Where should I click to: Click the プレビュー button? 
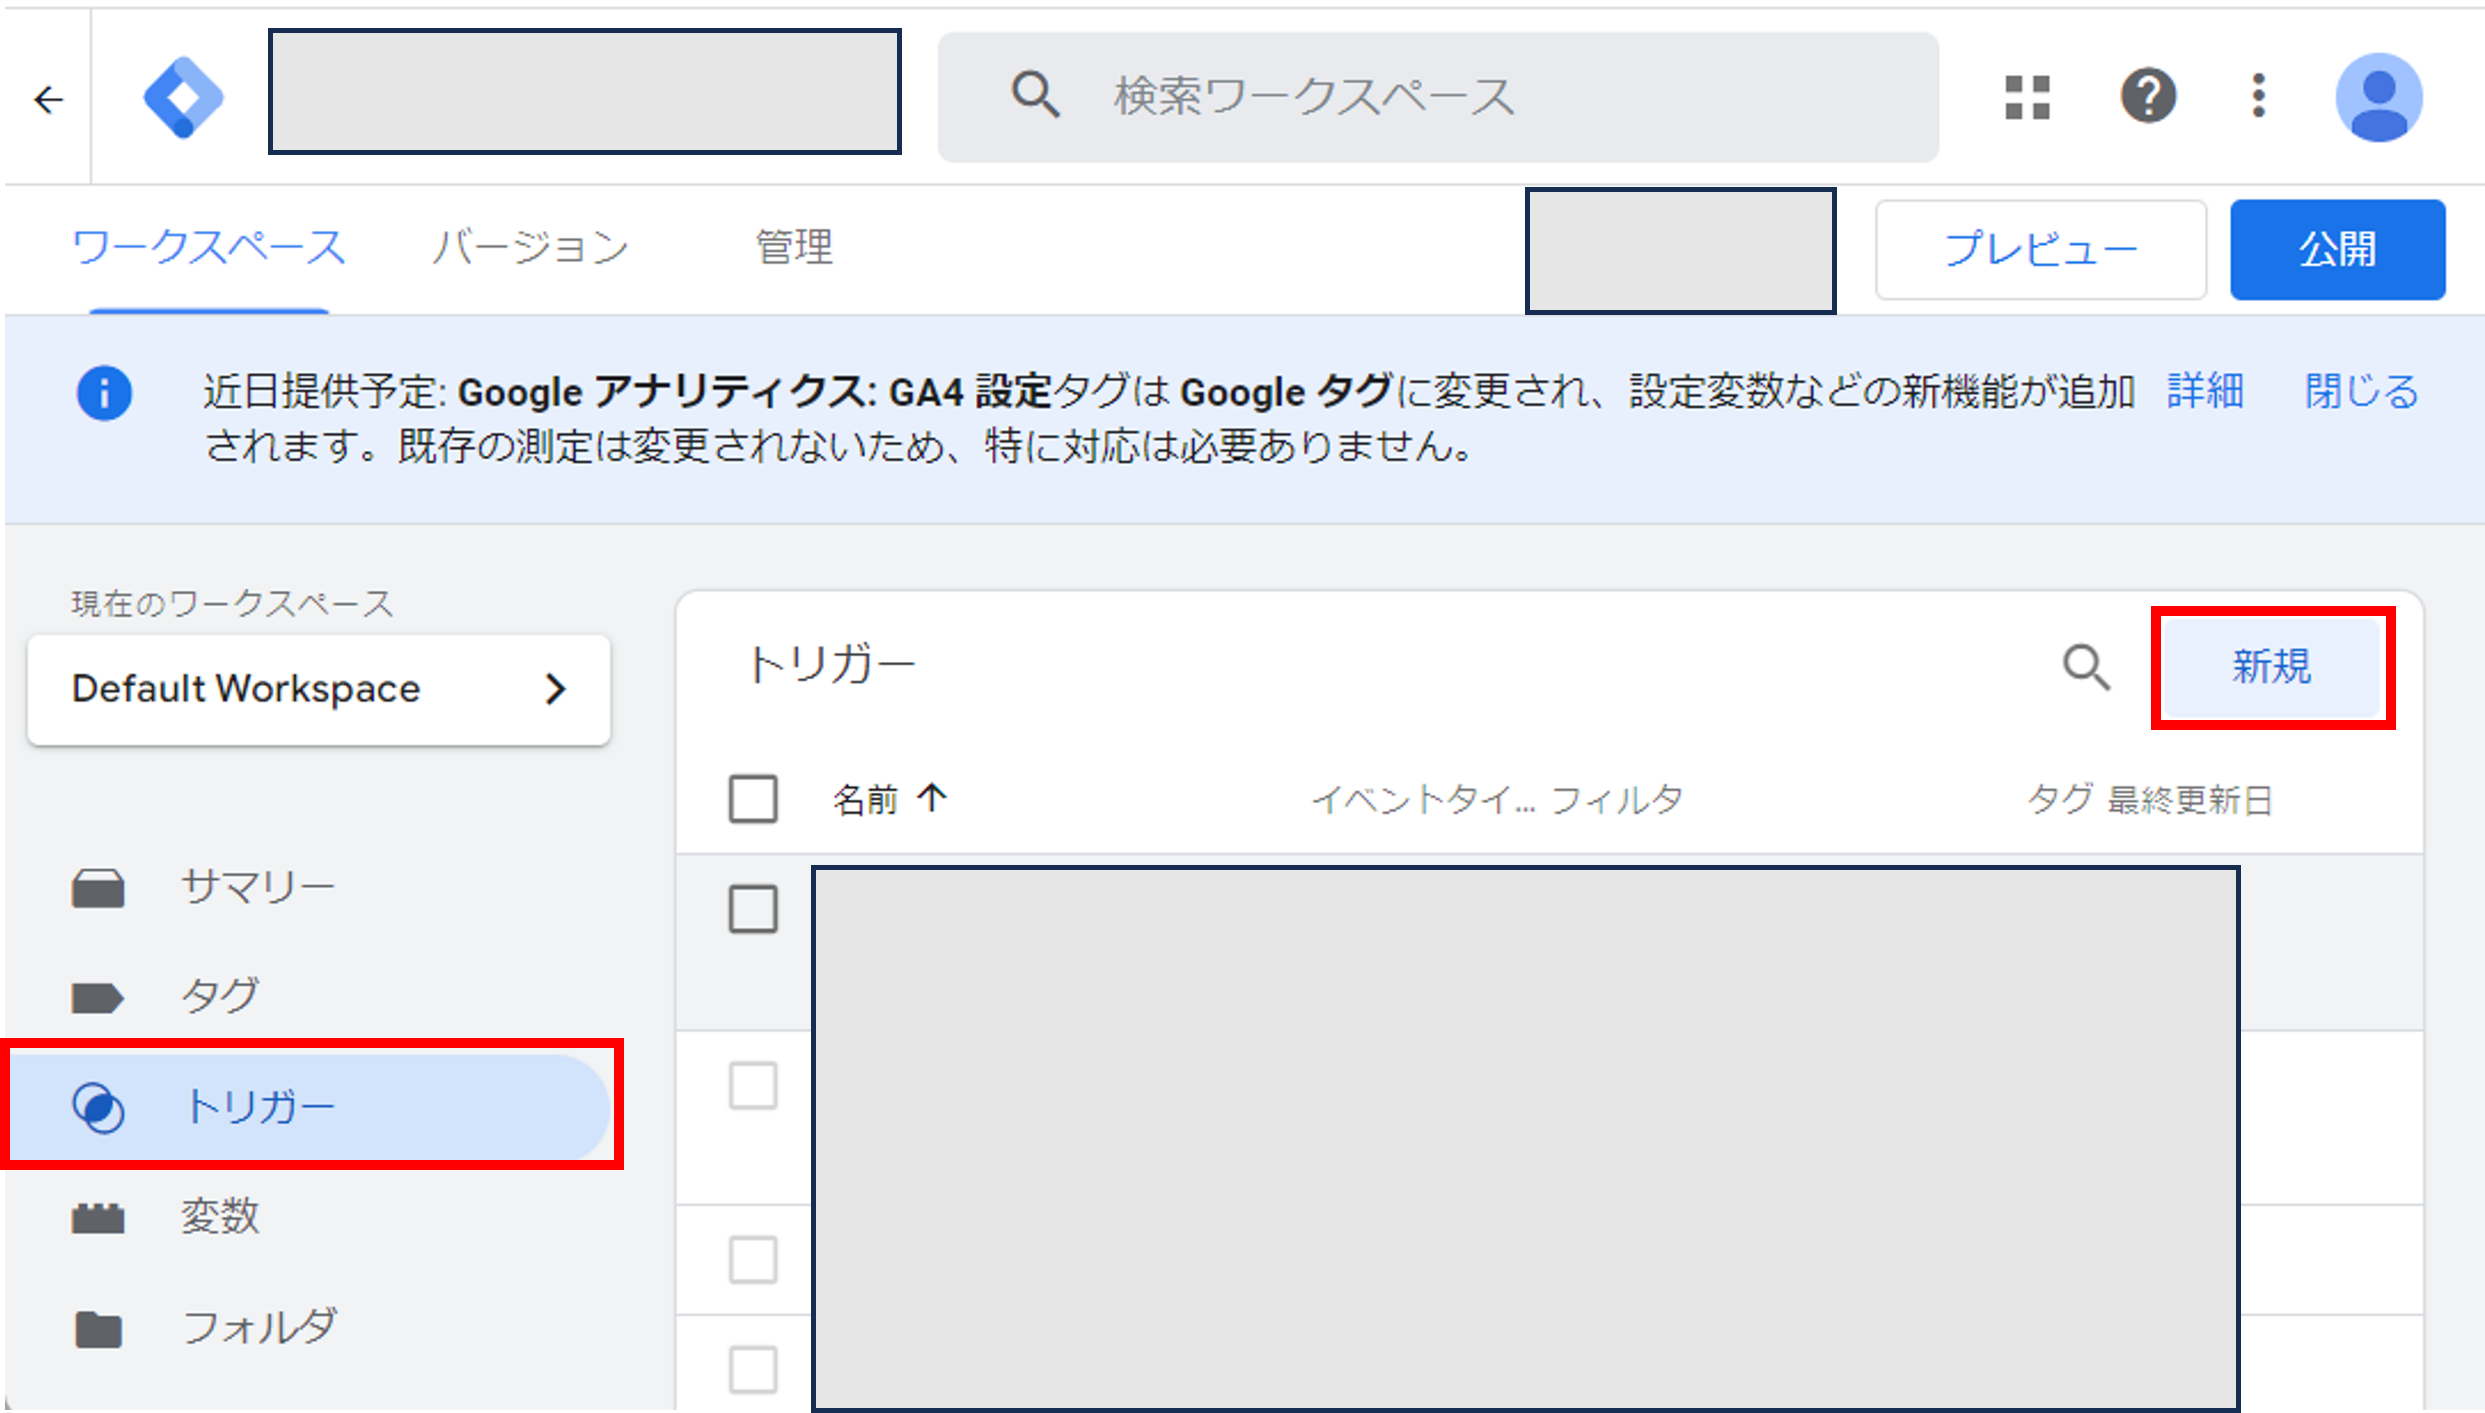(x=2040, y=249)
